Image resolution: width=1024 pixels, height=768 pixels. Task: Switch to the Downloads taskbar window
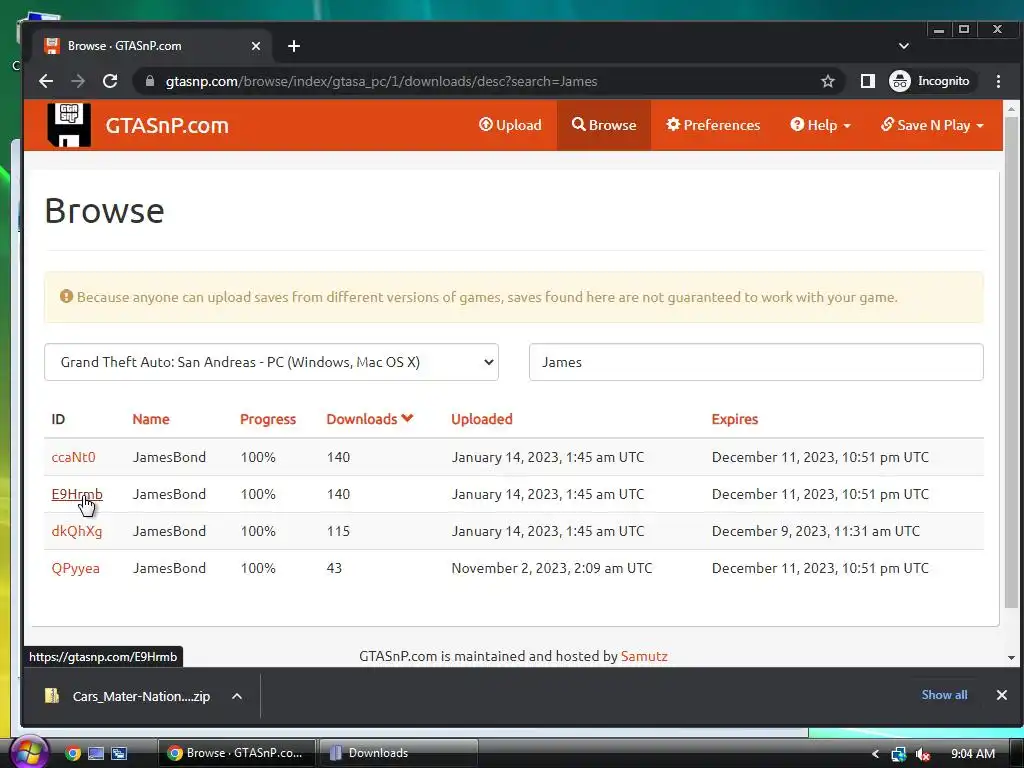pyautogui.click(x=398, y=753)
